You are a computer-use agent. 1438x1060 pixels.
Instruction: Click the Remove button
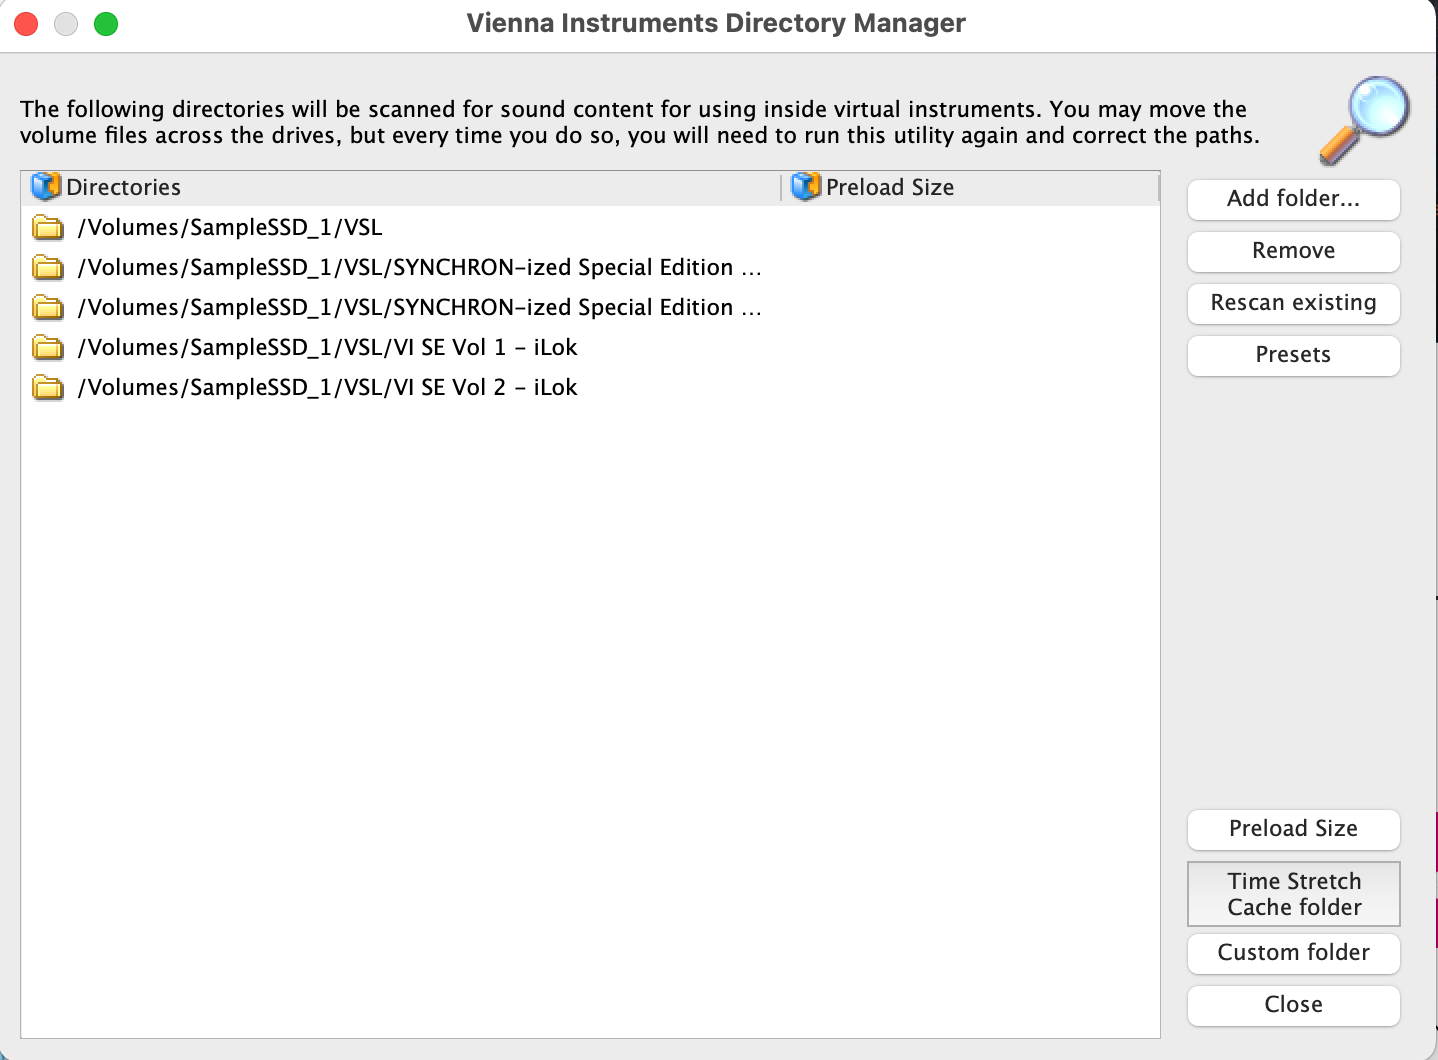pyautogui.click(x=1293, y=251)
